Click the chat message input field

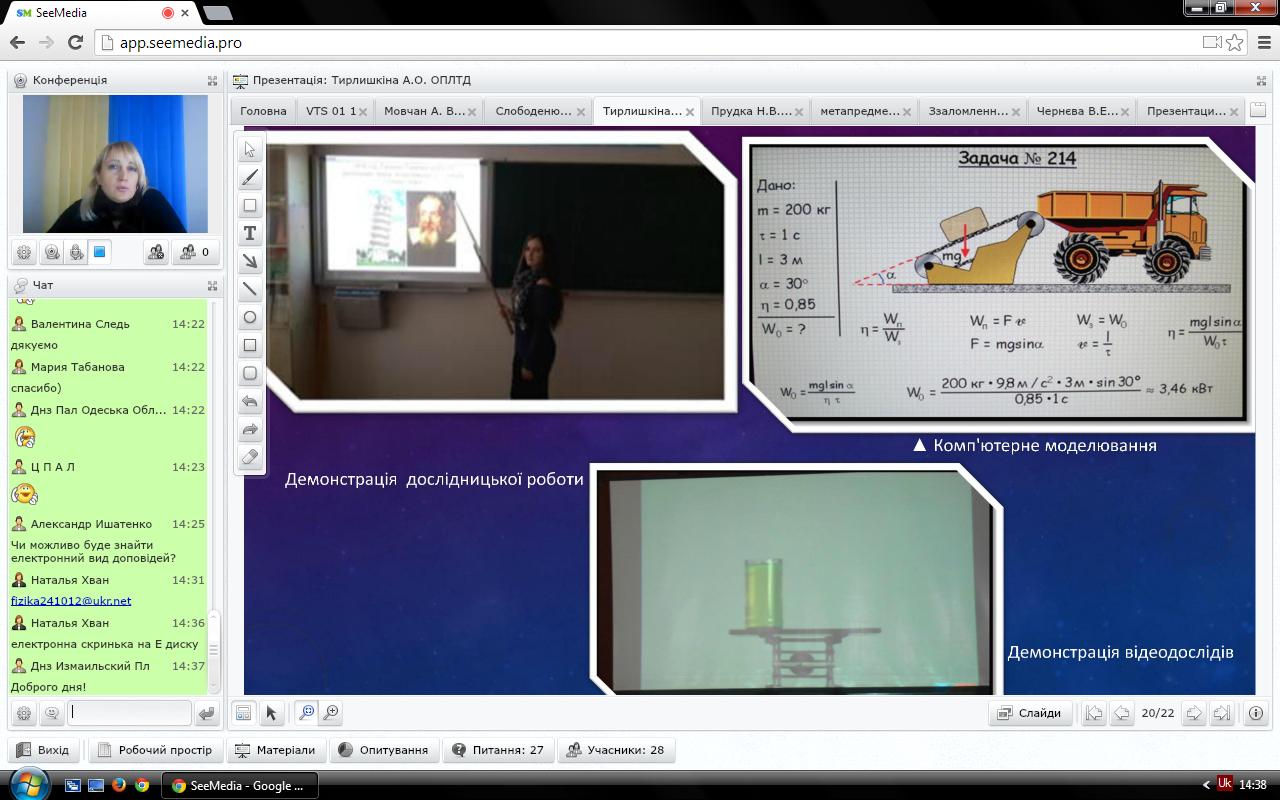pyautogui.click(x=129, y=713)
